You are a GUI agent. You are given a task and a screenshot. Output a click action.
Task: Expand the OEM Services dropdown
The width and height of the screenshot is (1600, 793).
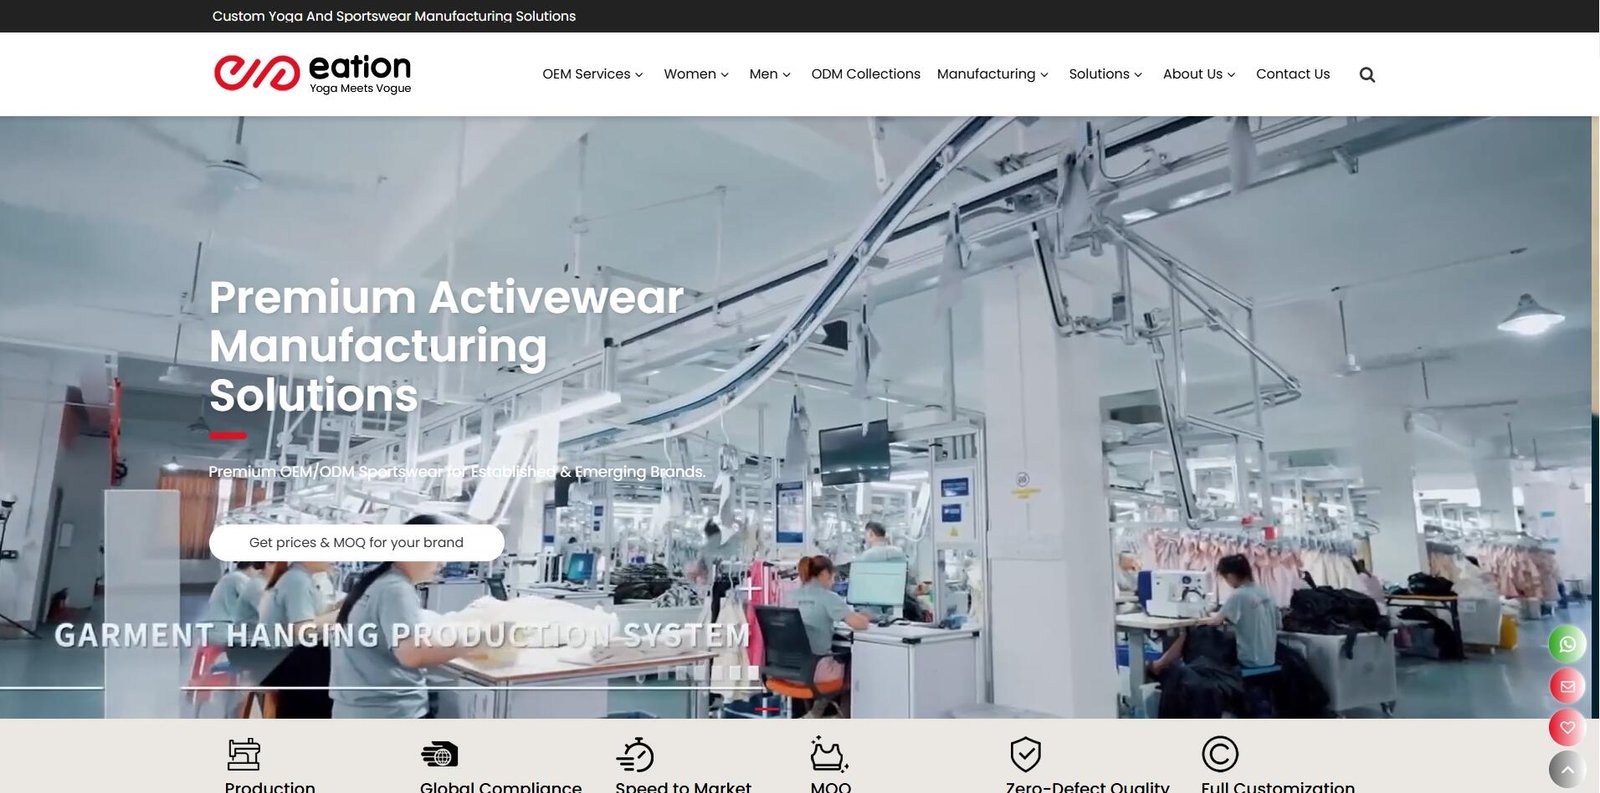click(x=592, y=74)
